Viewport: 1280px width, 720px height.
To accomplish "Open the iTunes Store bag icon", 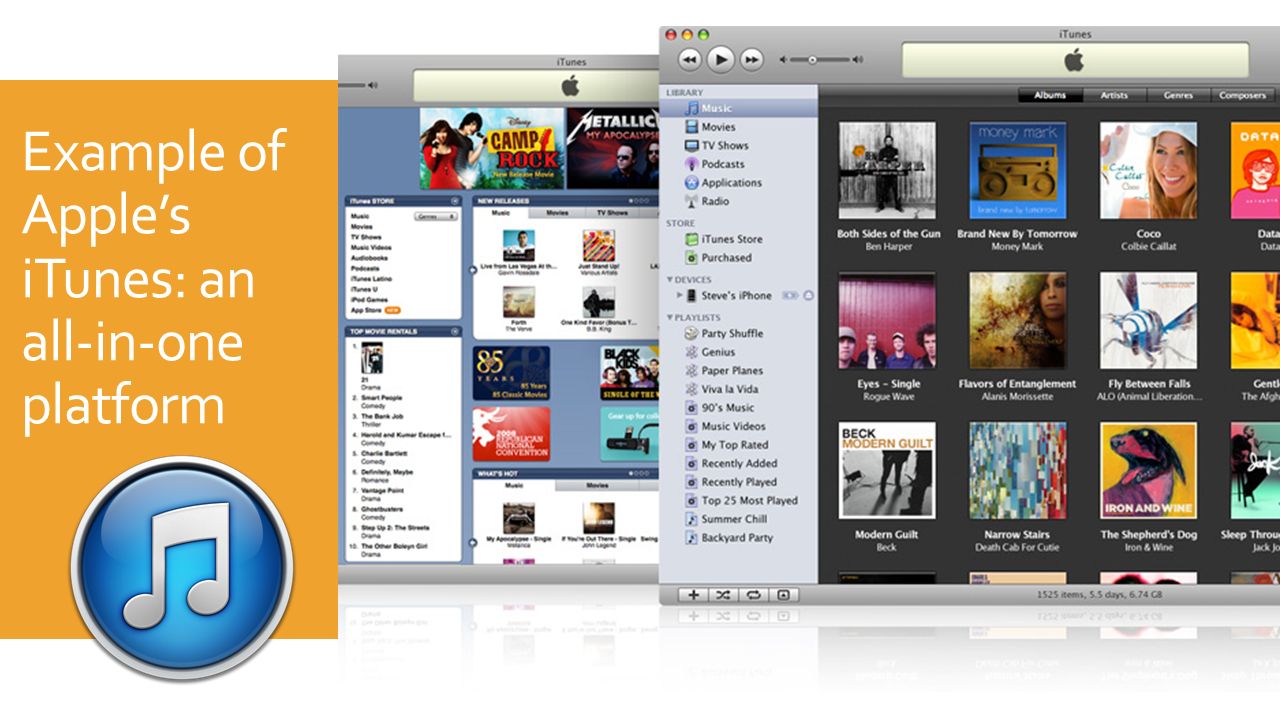I will (692, 239).
